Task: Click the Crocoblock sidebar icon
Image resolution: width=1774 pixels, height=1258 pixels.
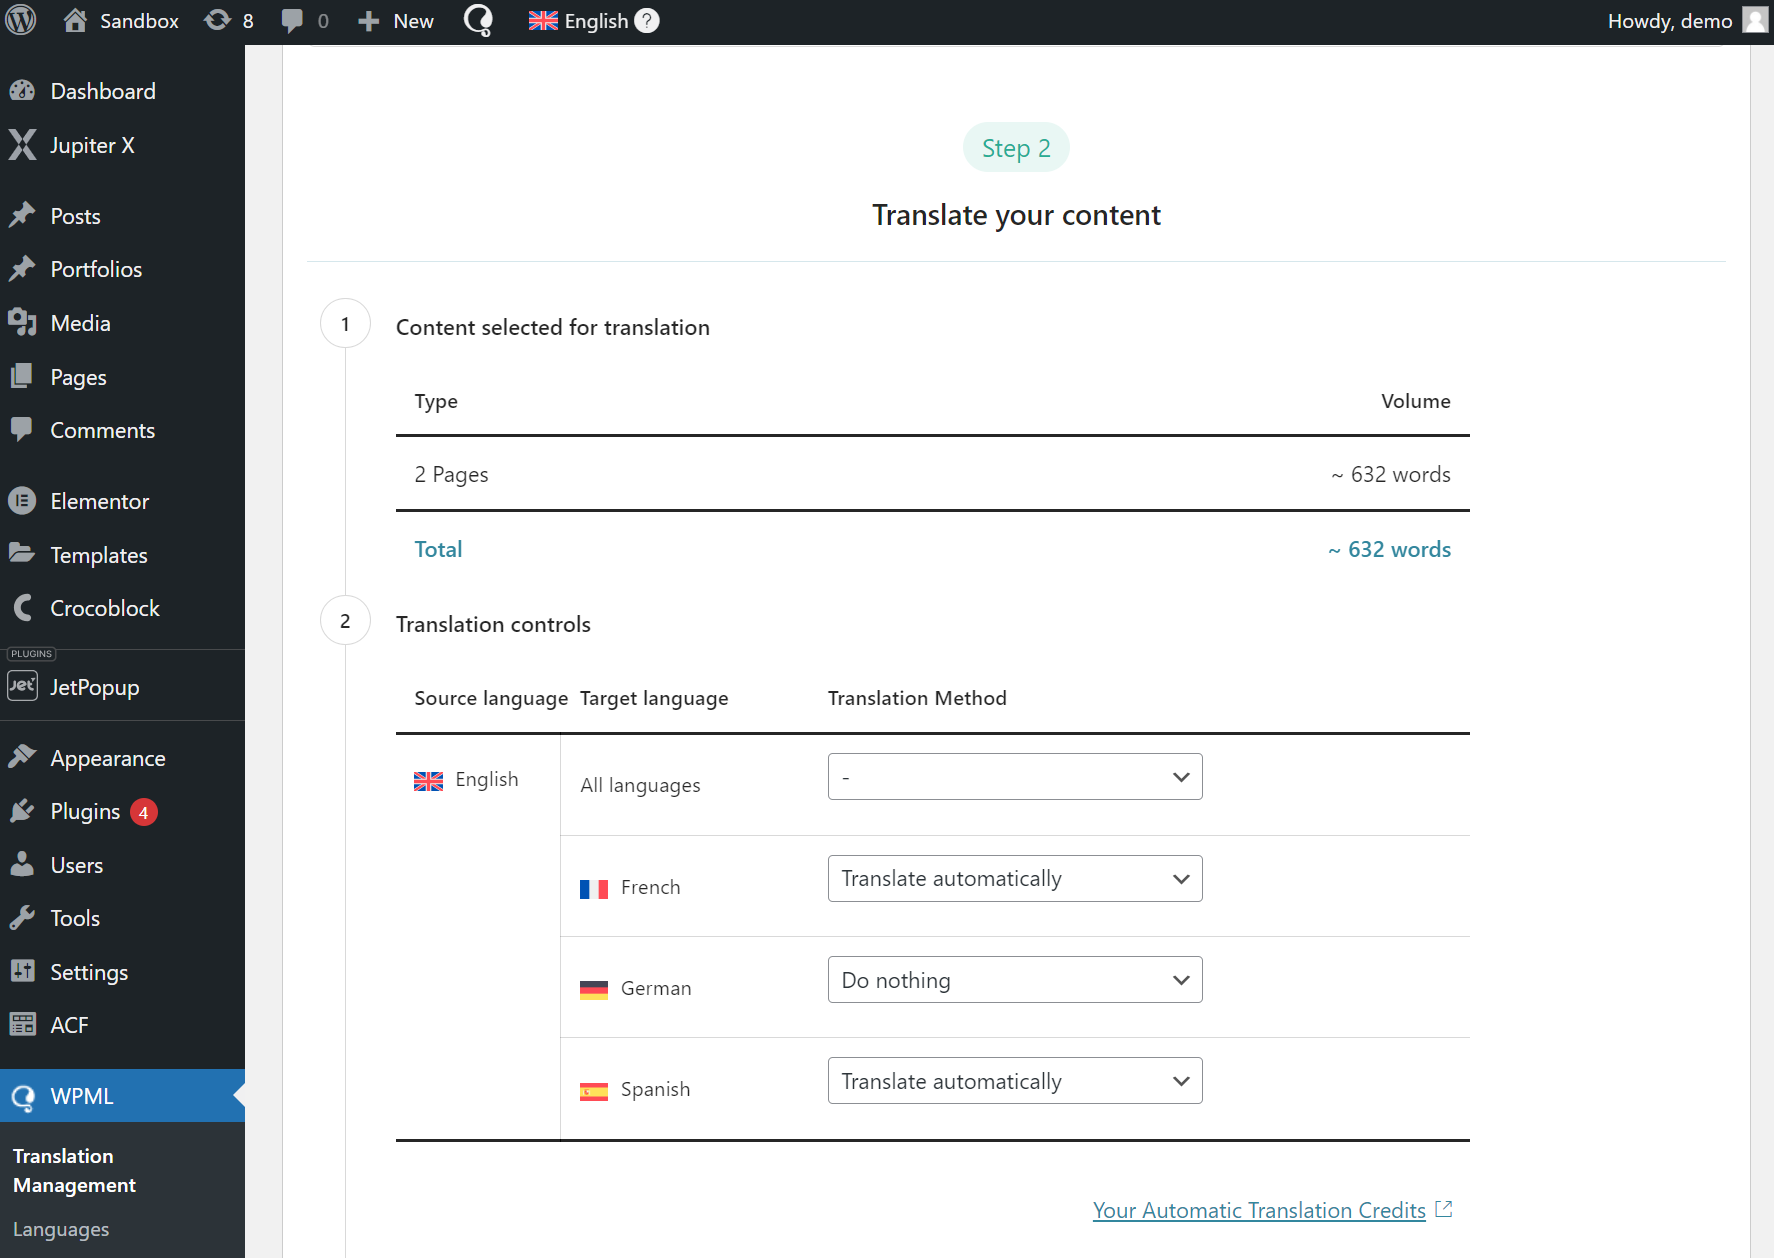Action: tap(22, 608)
